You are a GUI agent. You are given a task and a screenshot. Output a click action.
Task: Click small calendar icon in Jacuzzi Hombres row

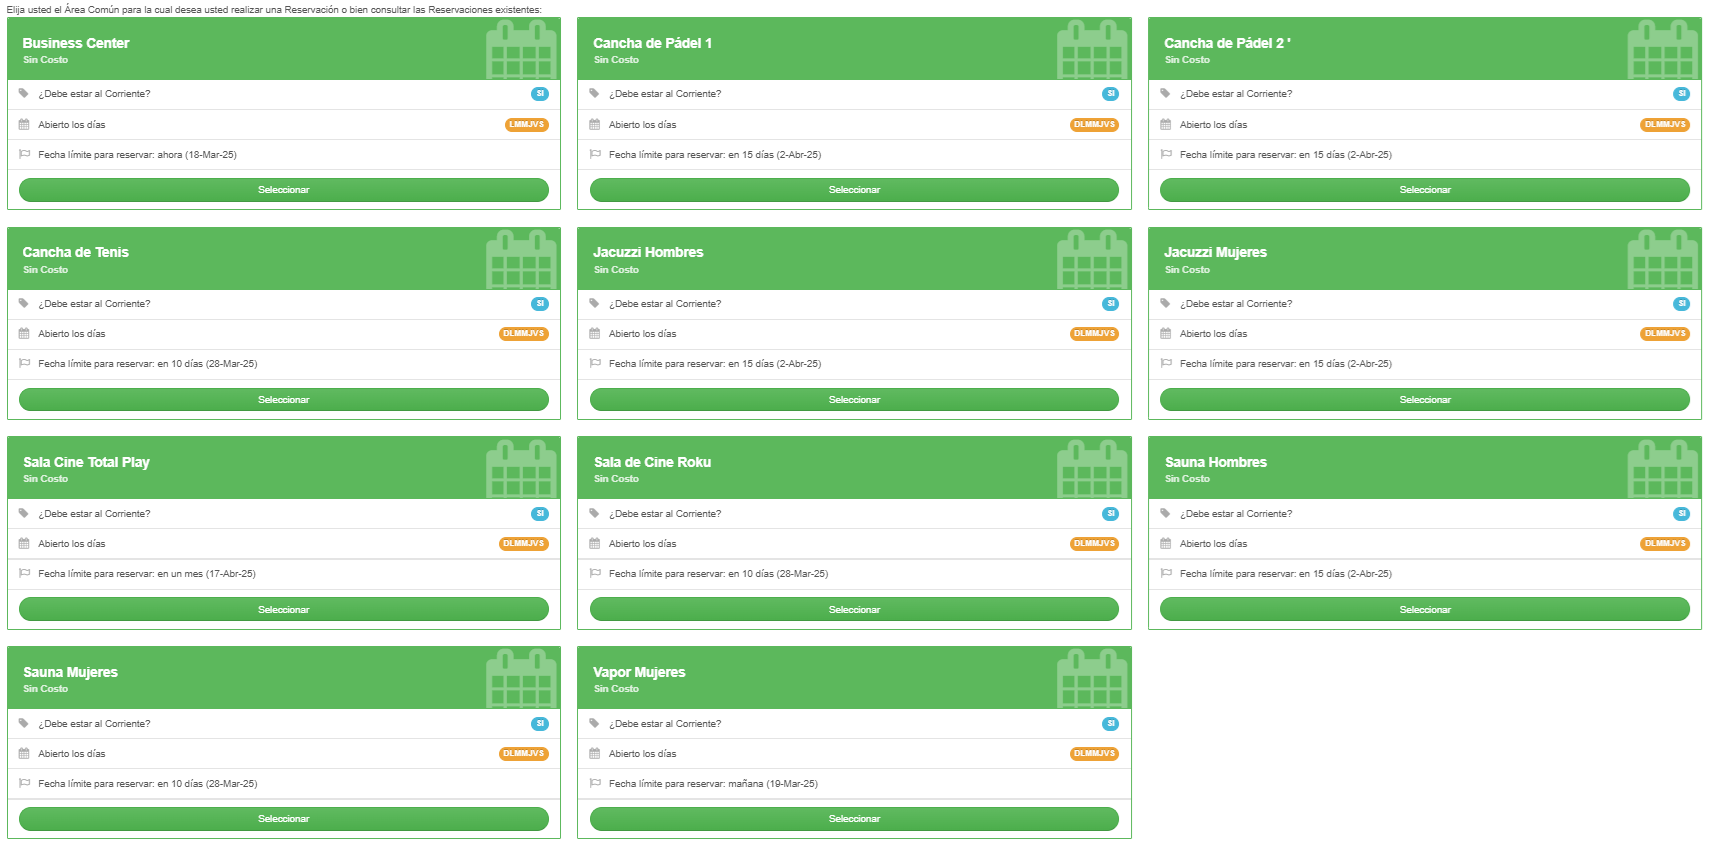click(595, 334)
